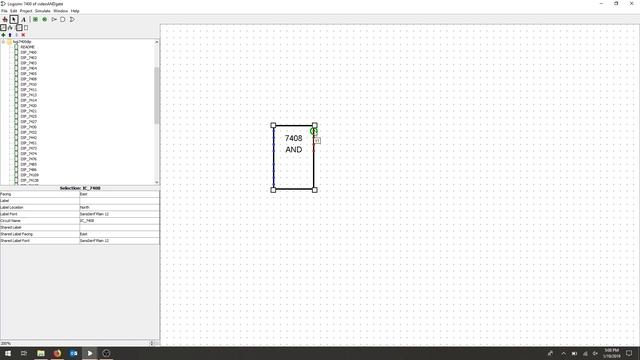Move circuit up with blue up arrow
Image resolution: width=640 pixels, height=360 pixels.
coord(10,35)
